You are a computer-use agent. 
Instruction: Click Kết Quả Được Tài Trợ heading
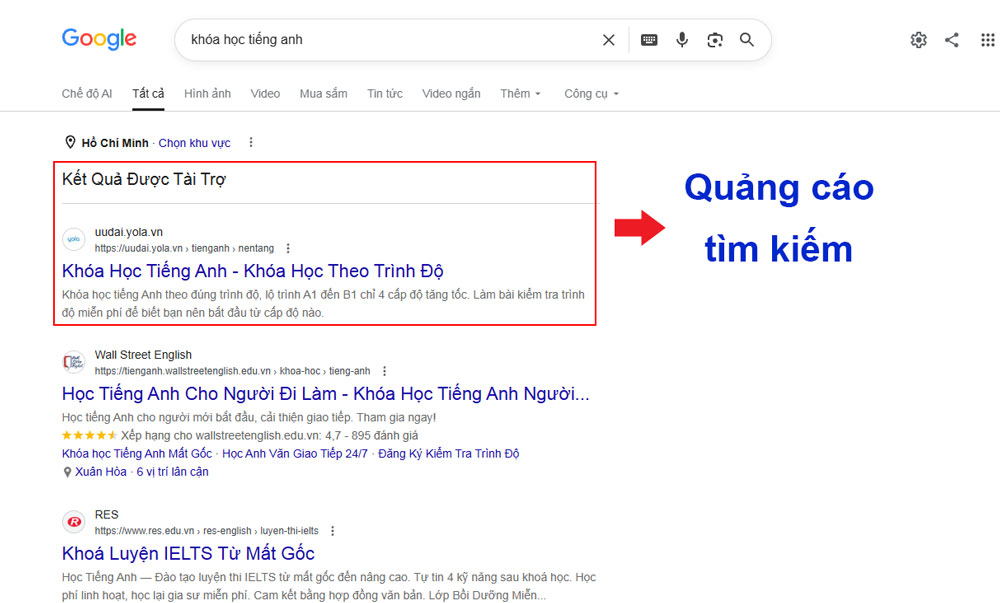tap(143, 179)
